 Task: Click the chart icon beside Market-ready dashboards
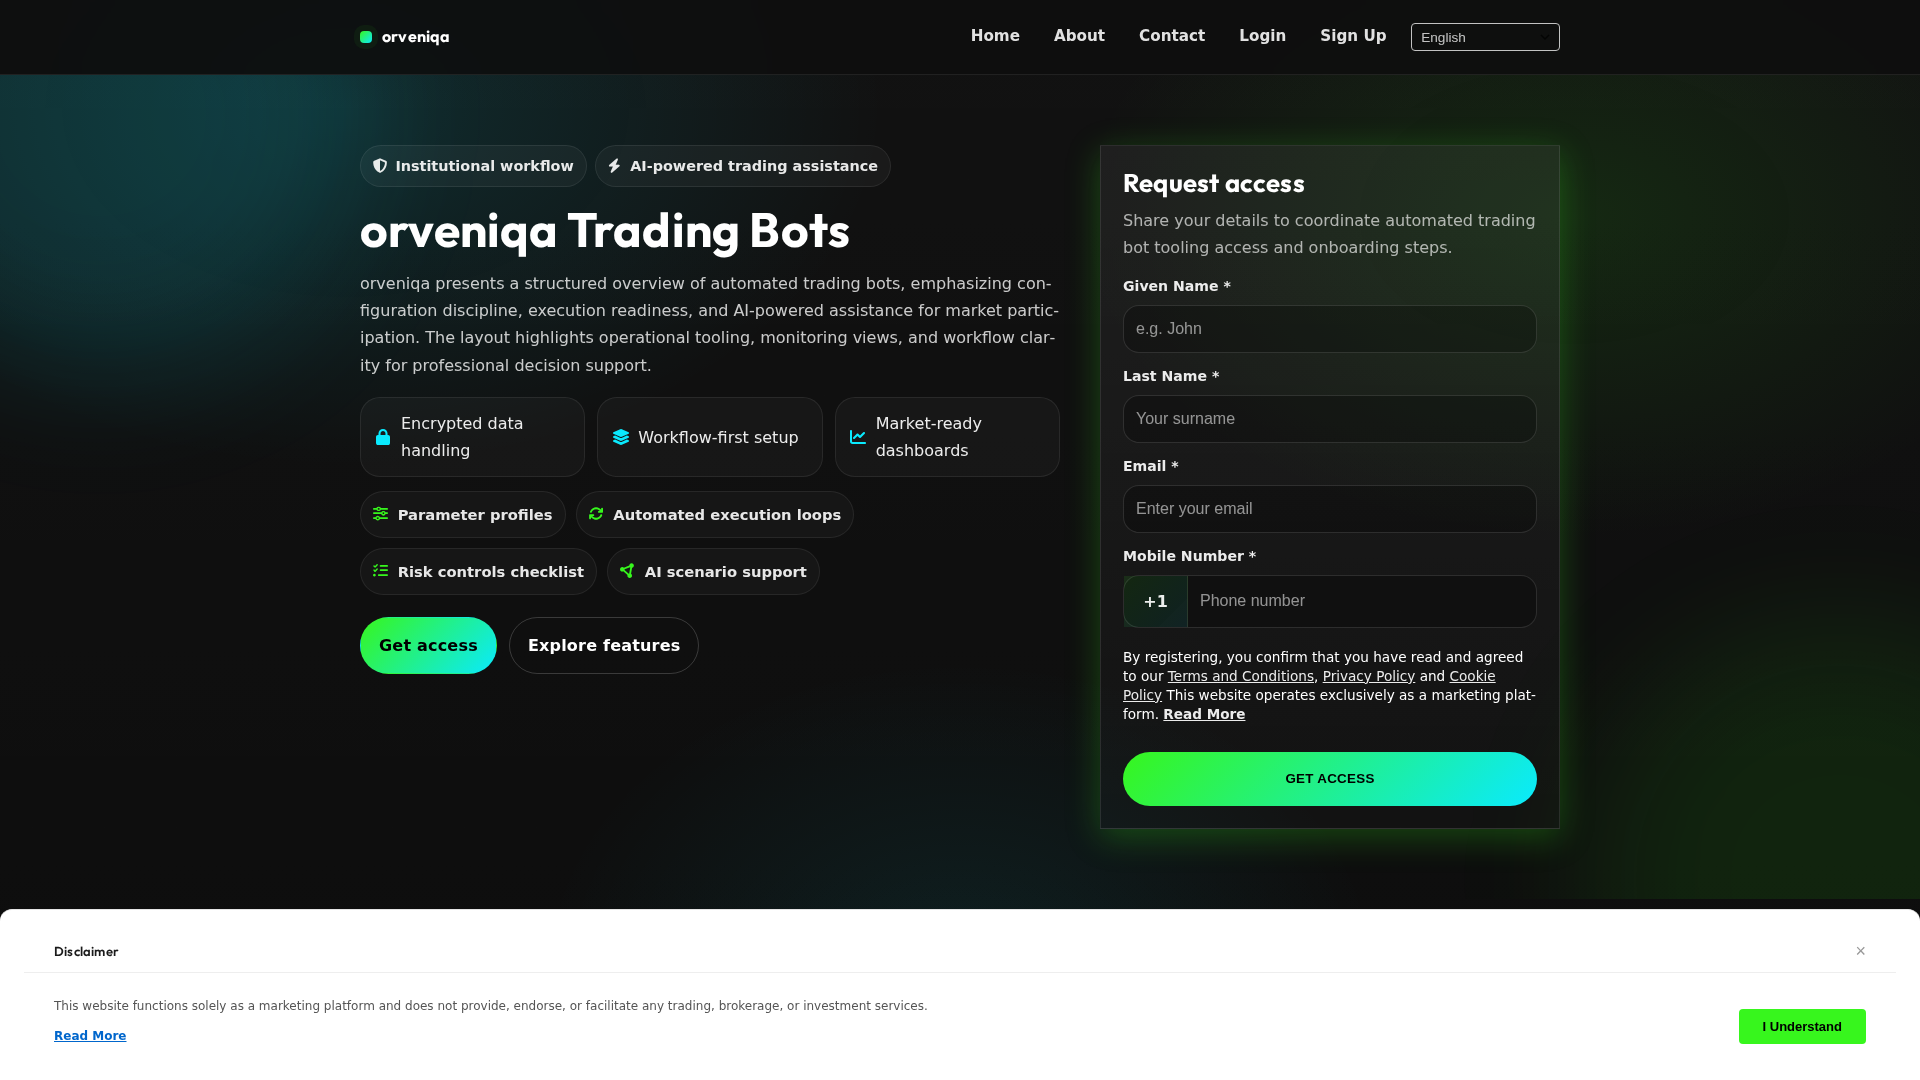[858, 437]
